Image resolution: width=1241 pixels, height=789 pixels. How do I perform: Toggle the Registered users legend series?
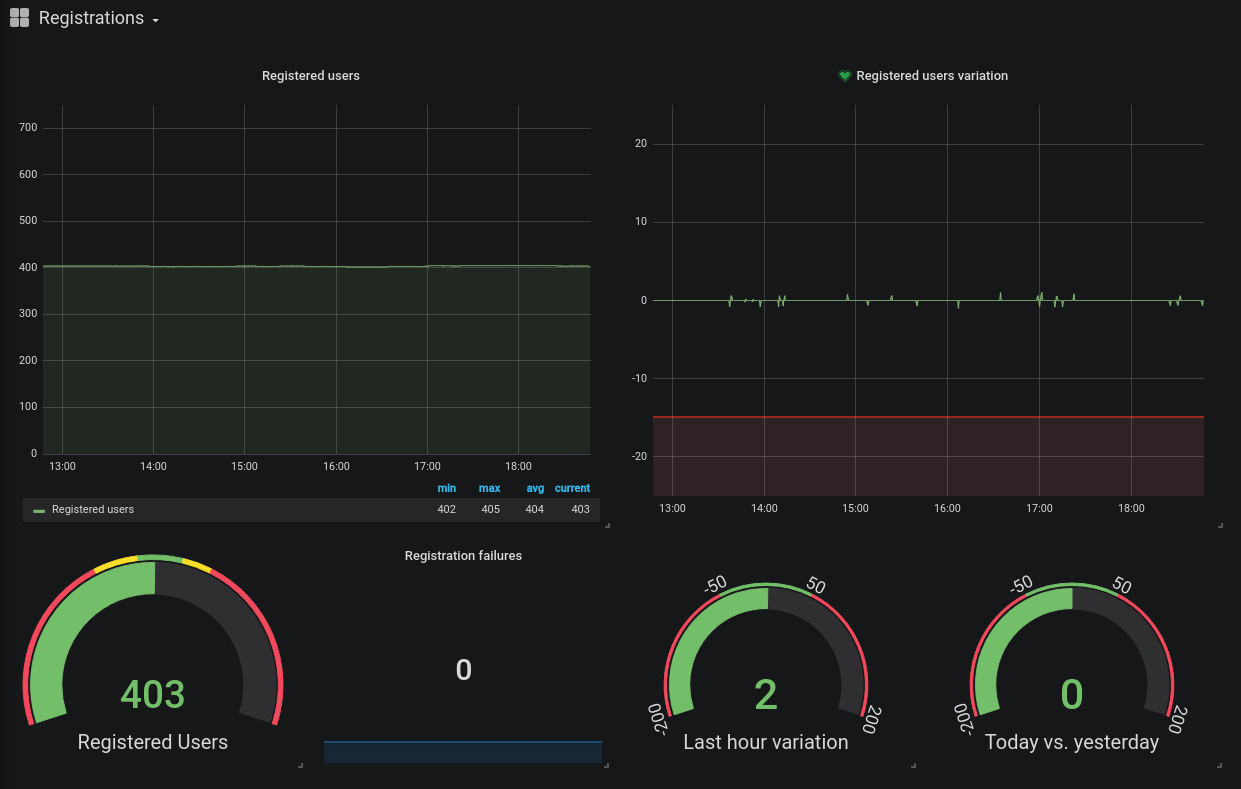[93, 509]
